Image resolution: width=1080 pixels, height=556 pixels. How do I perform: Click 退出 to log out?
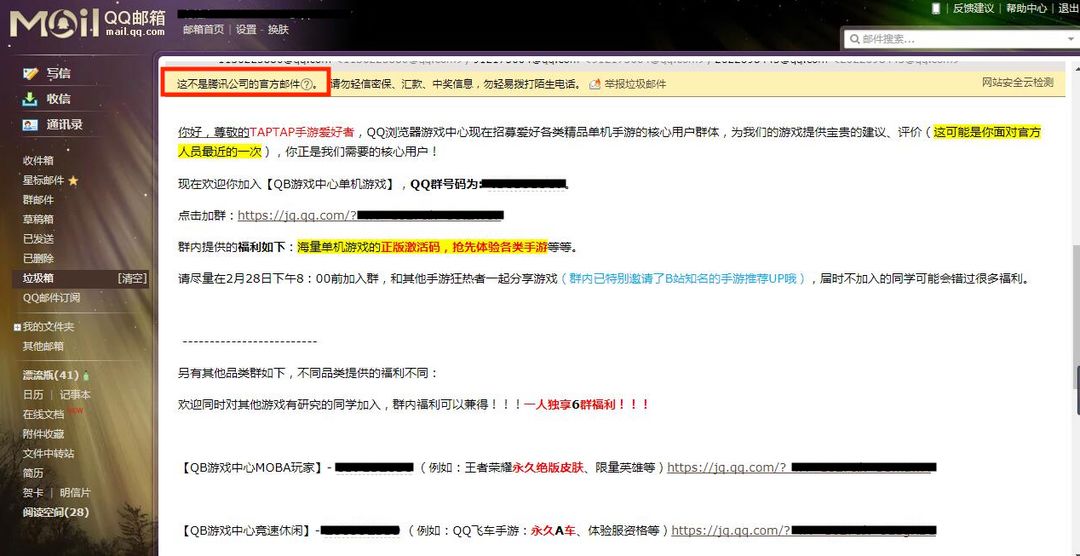(x=1069, y=8)
